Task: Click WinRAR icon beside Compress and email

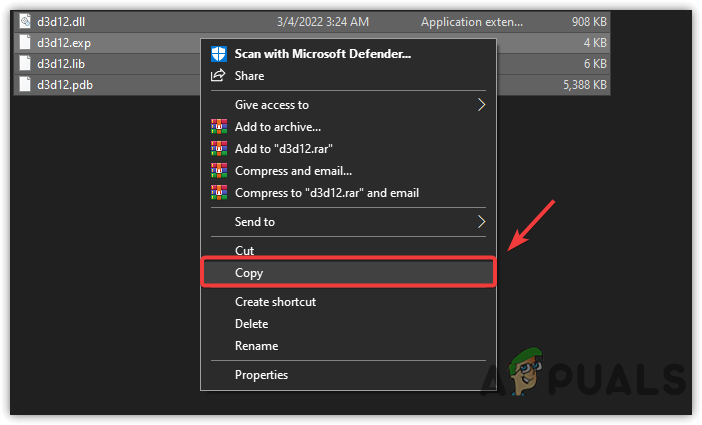Action: [219, 171]
